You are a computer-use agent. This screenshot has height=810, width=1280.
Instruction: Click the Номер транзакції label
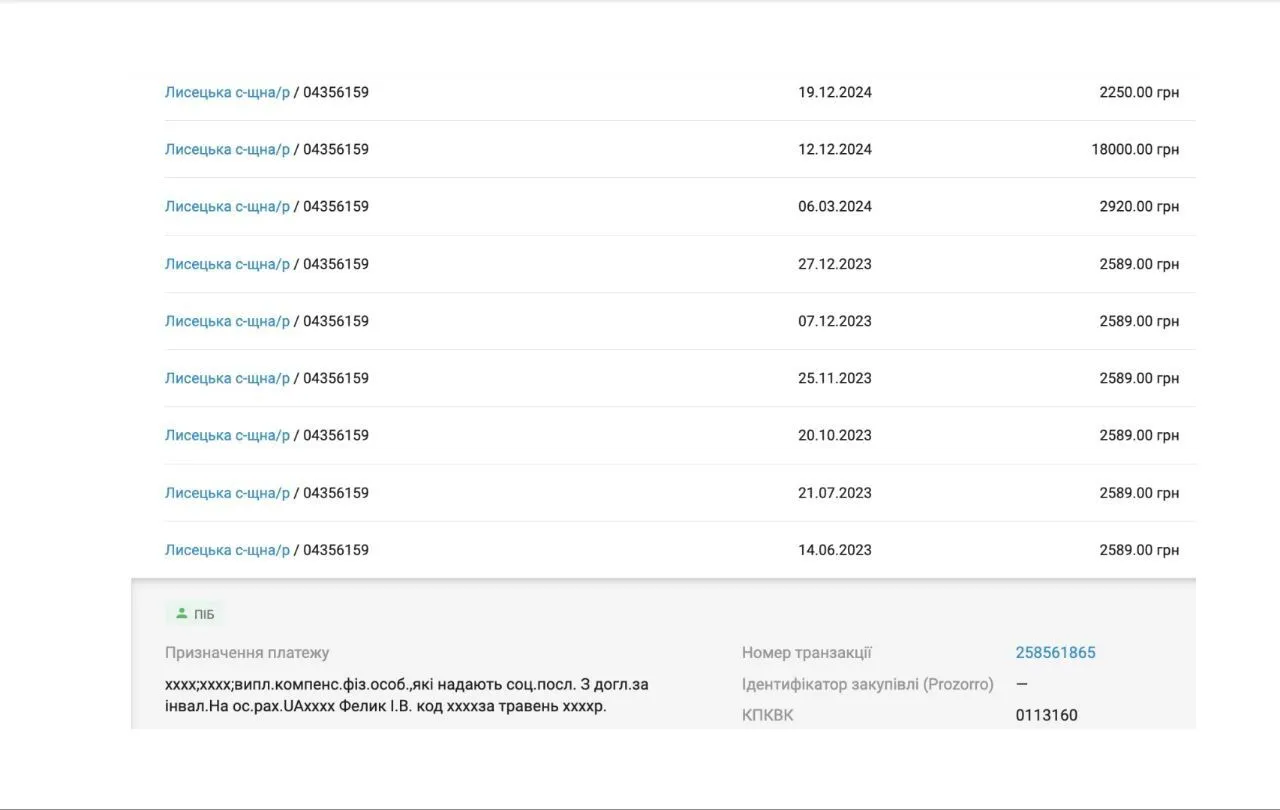click(x=806, y=653)
